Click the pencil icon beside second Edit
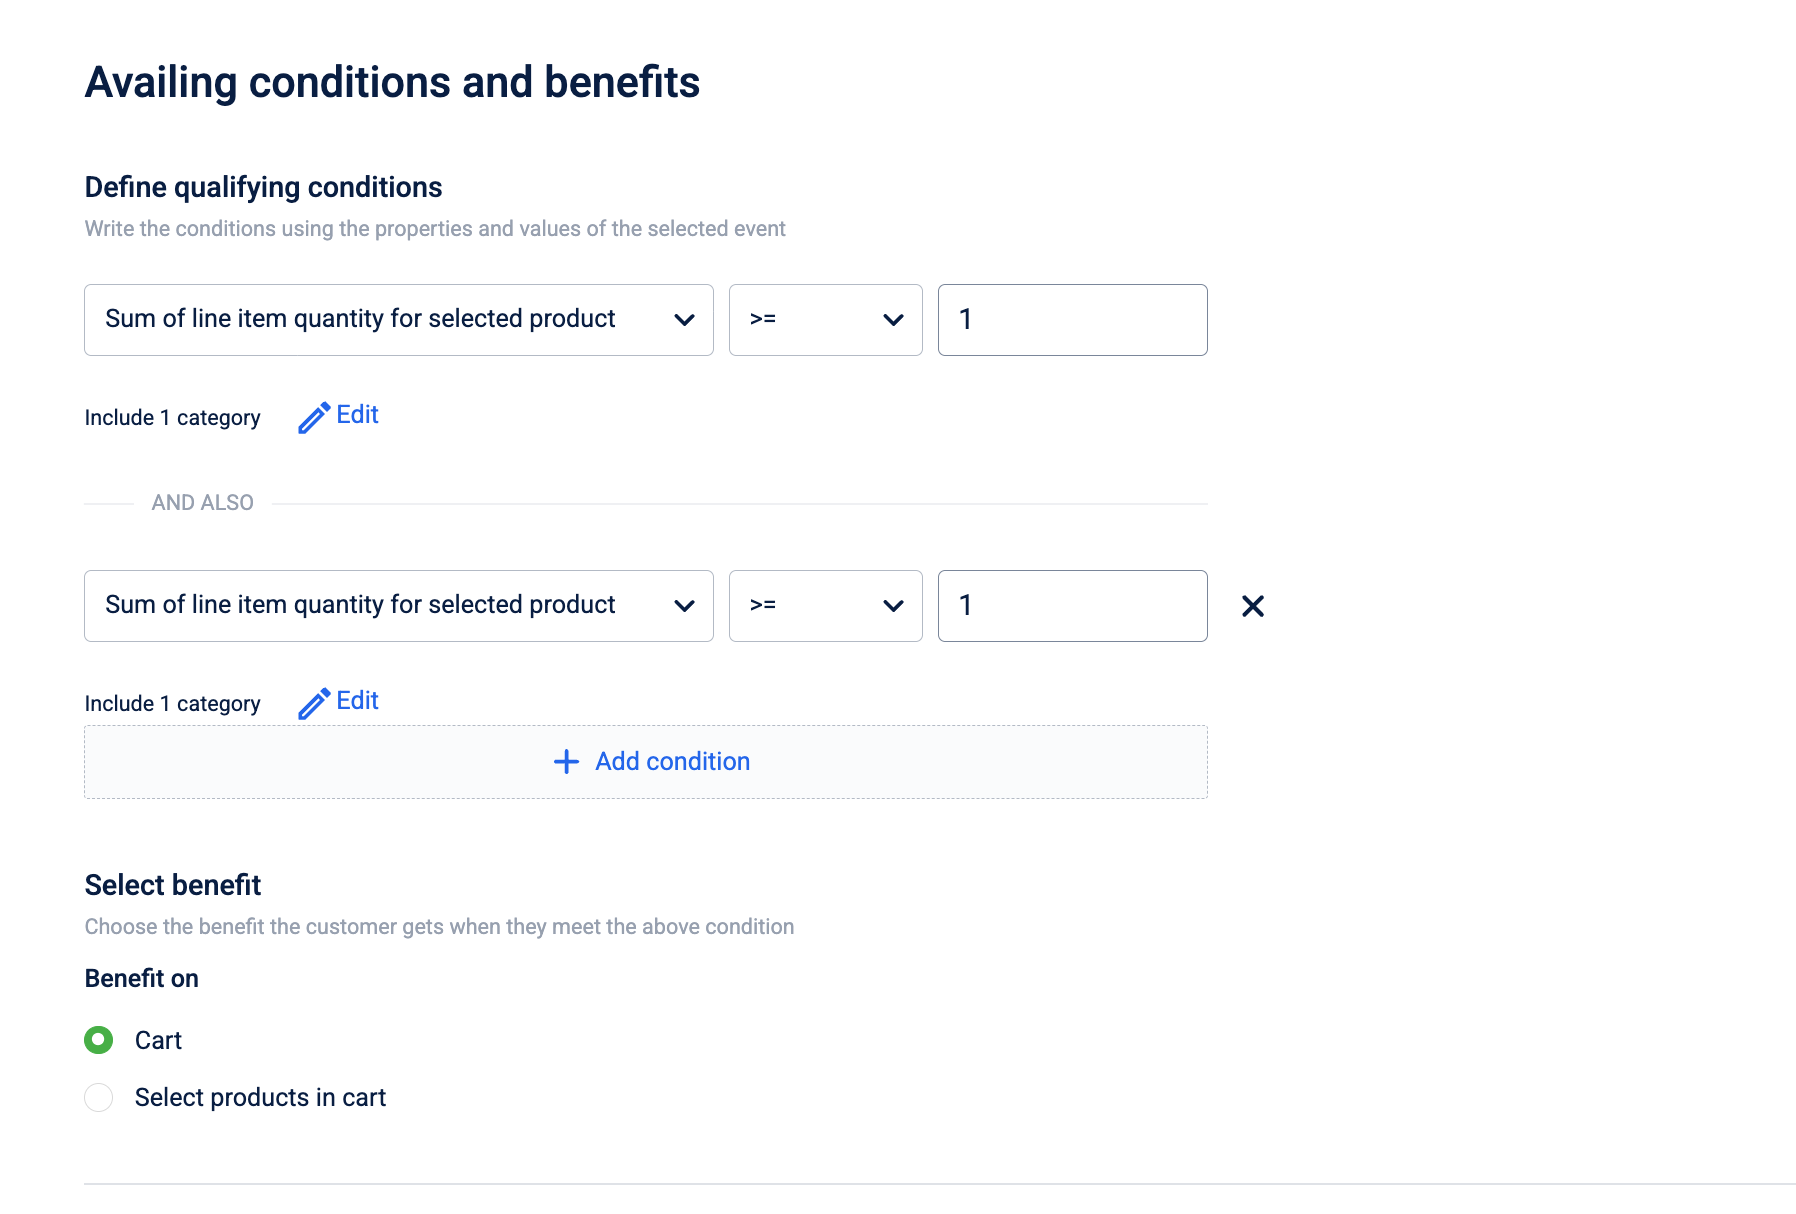Viewport: 1796px width, 1214px height. click(313, 703)
